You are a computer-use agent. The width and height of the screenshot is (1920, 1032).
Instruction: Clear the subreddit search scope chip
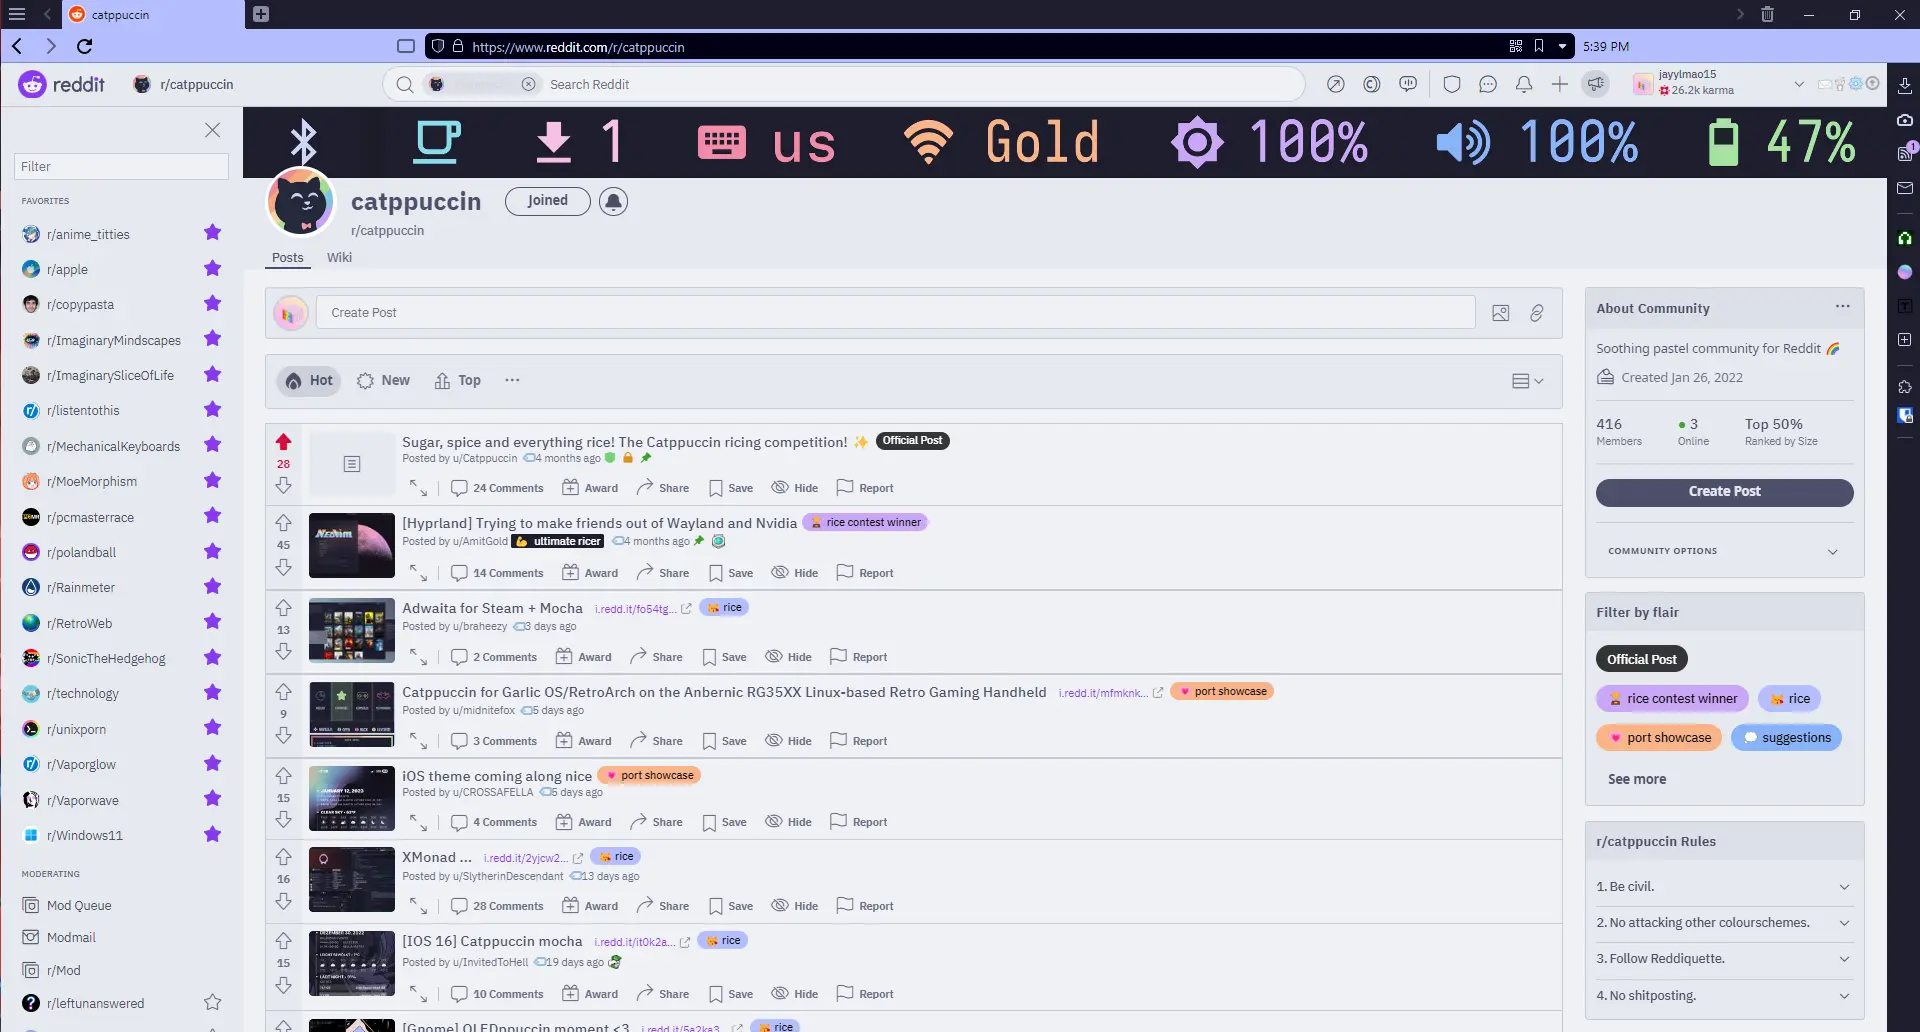[528, 84]
